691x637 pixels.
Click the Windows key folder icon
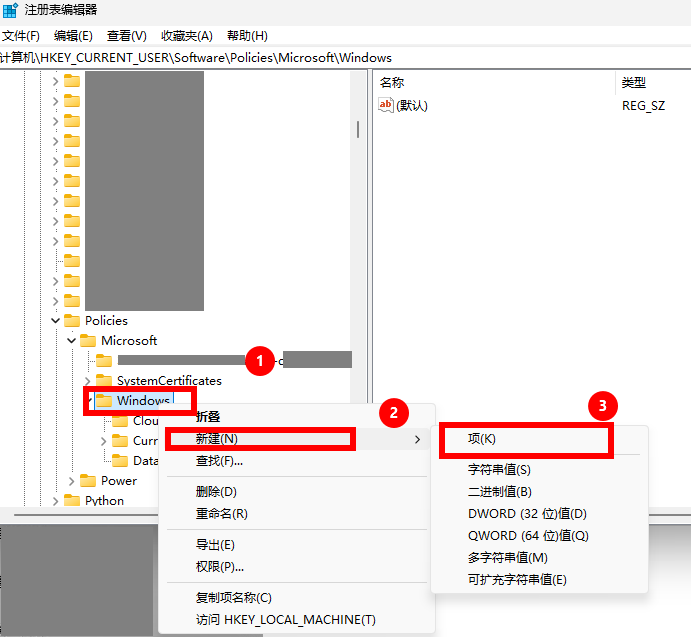(x=104, y=401)
